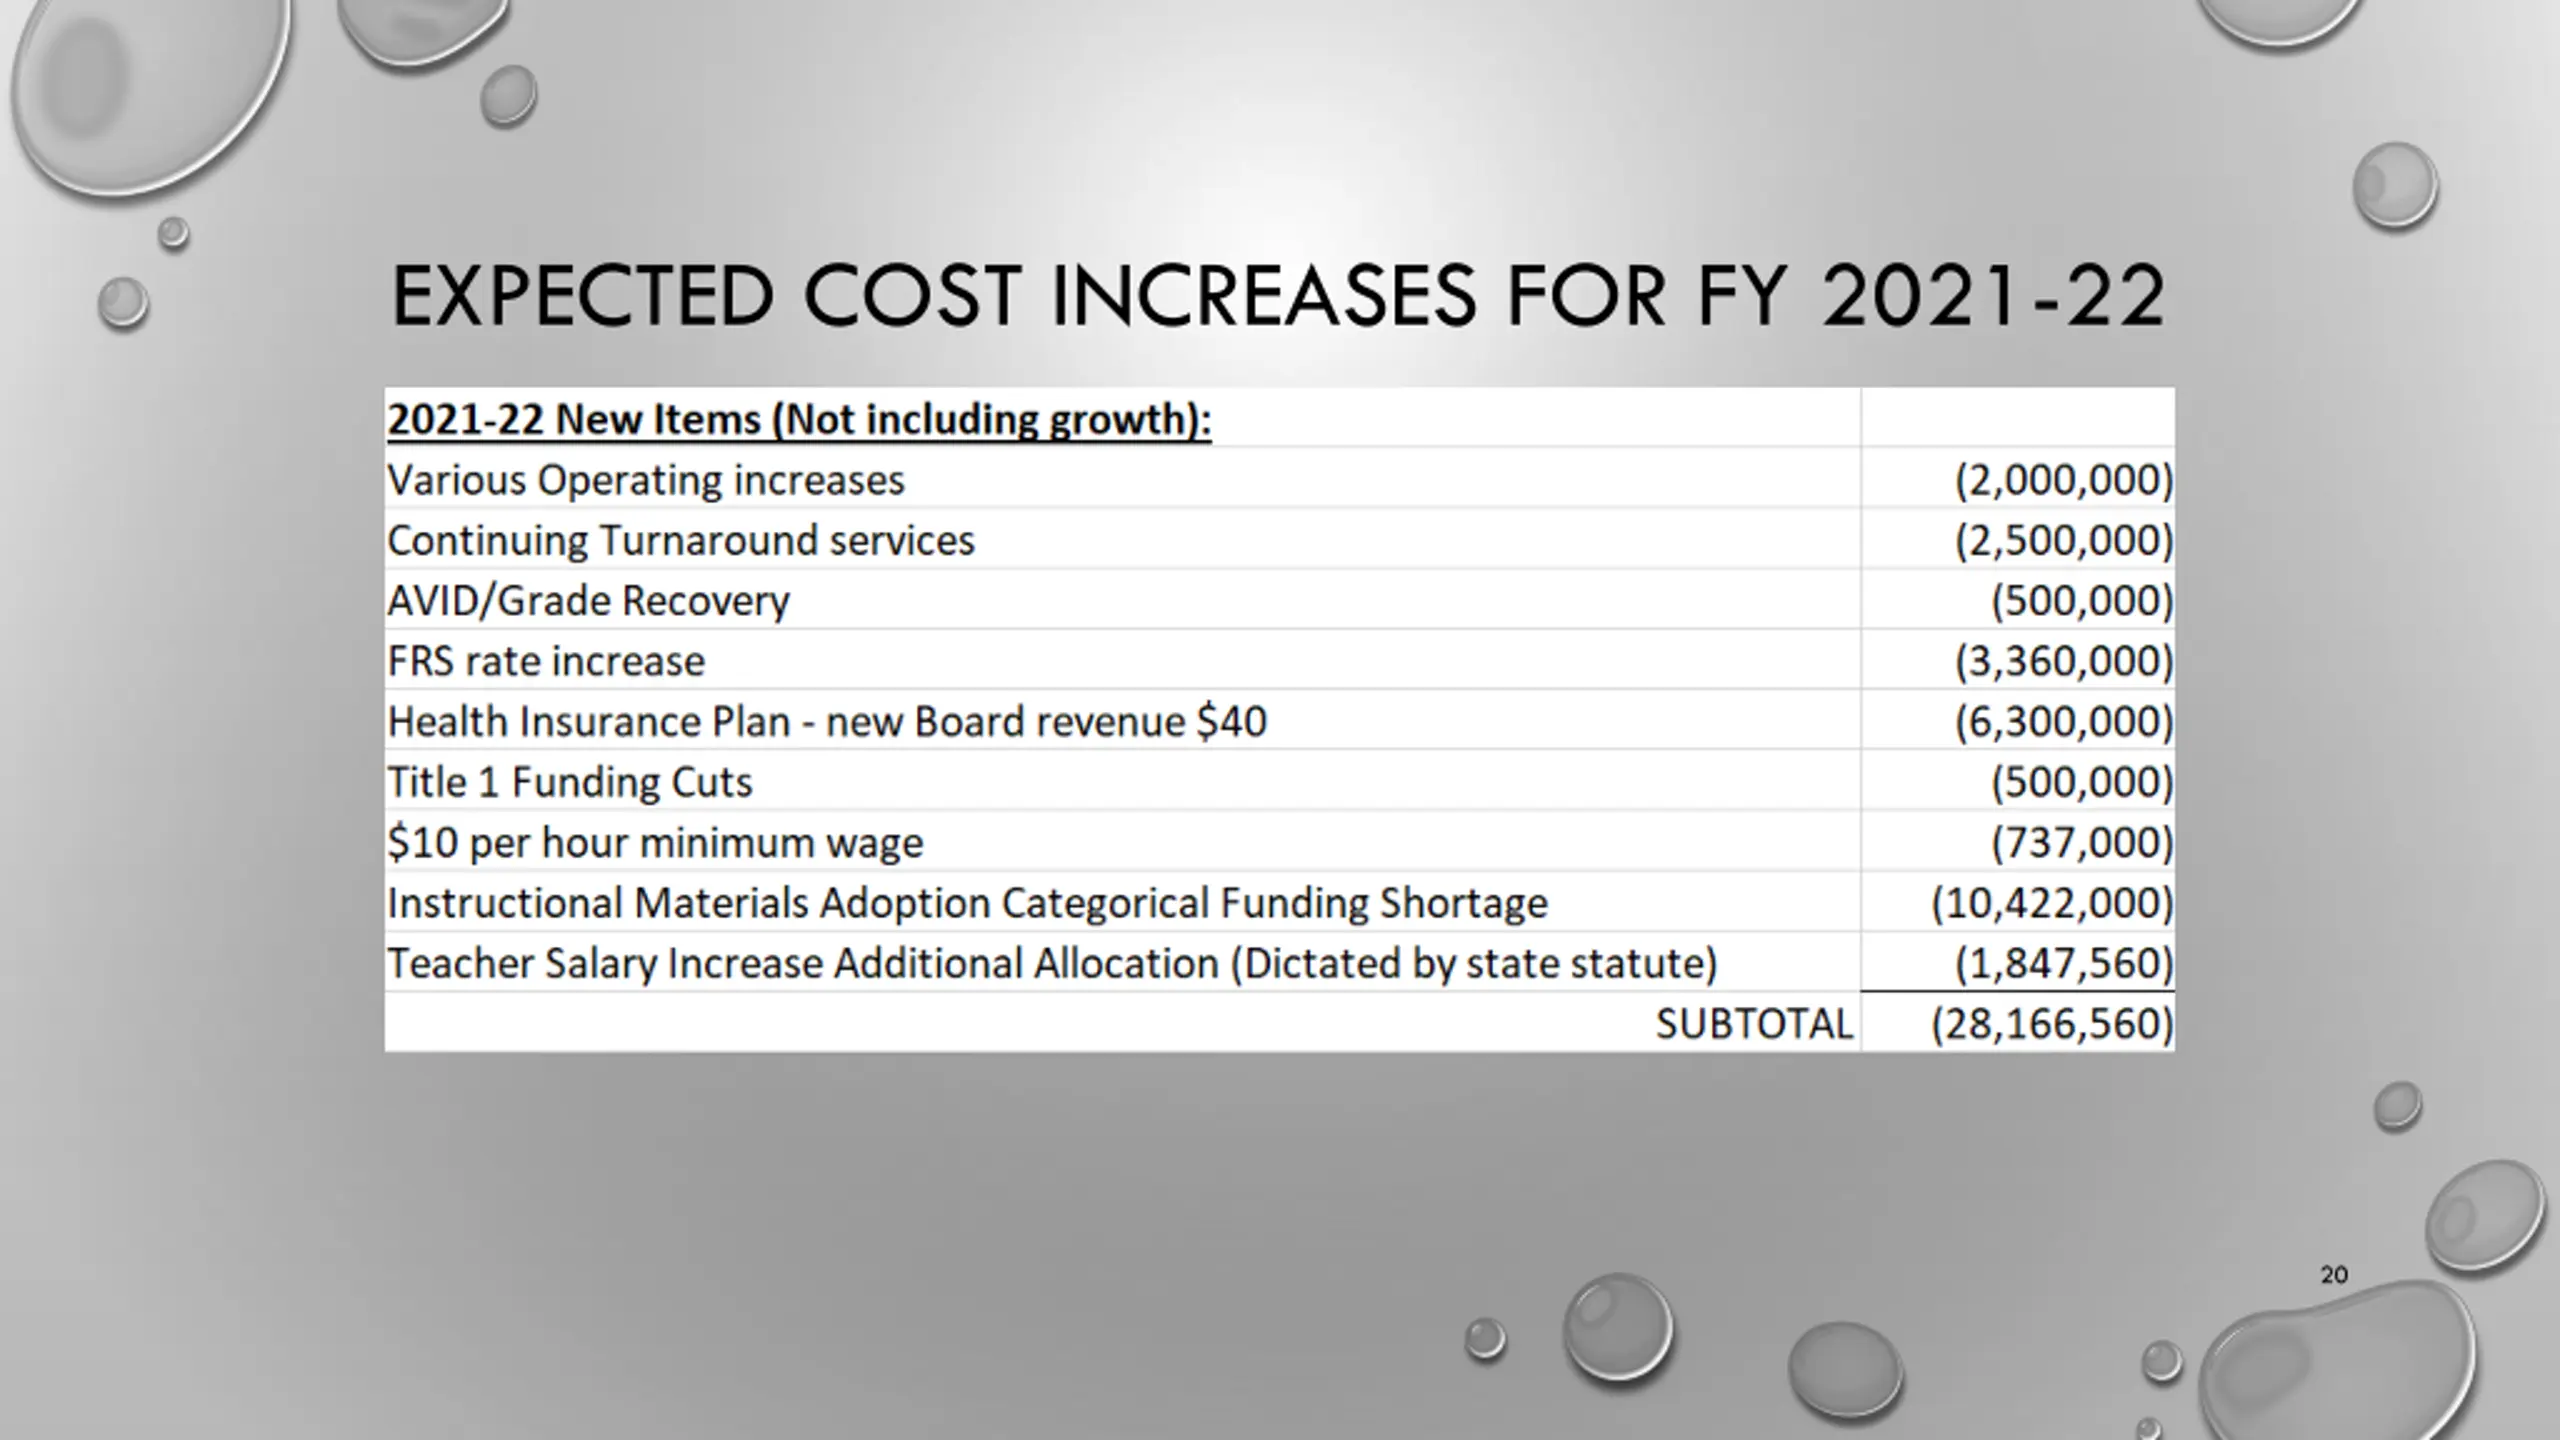Select the Health Insurance Plan row label
Viewport: 2560px width, 1440px height.
point(826,722)
